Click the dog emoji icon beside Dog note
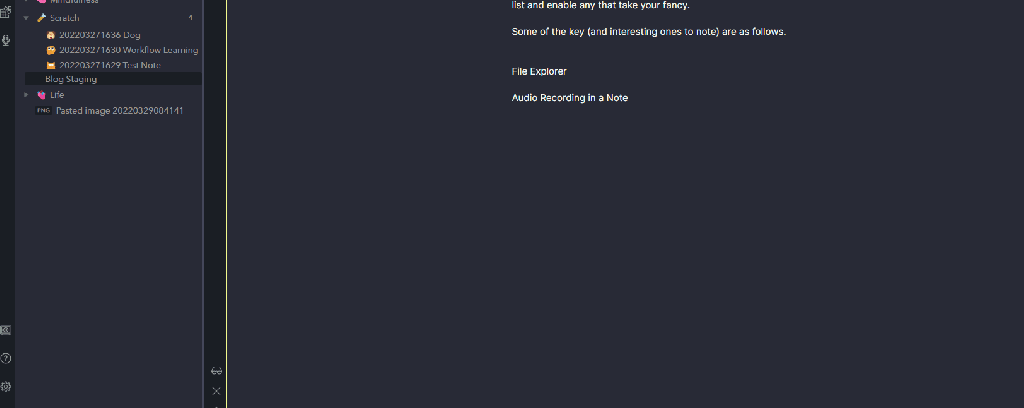The image size is (1024, 408). [51, 35]
